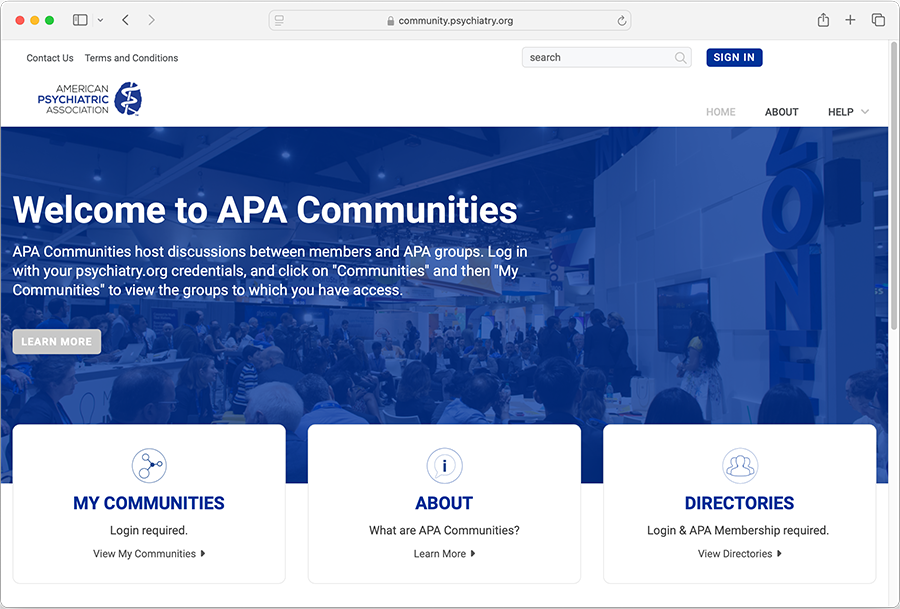
Task: Click the American Psychiatric Association logo
Action: click(x=90, y=99)
